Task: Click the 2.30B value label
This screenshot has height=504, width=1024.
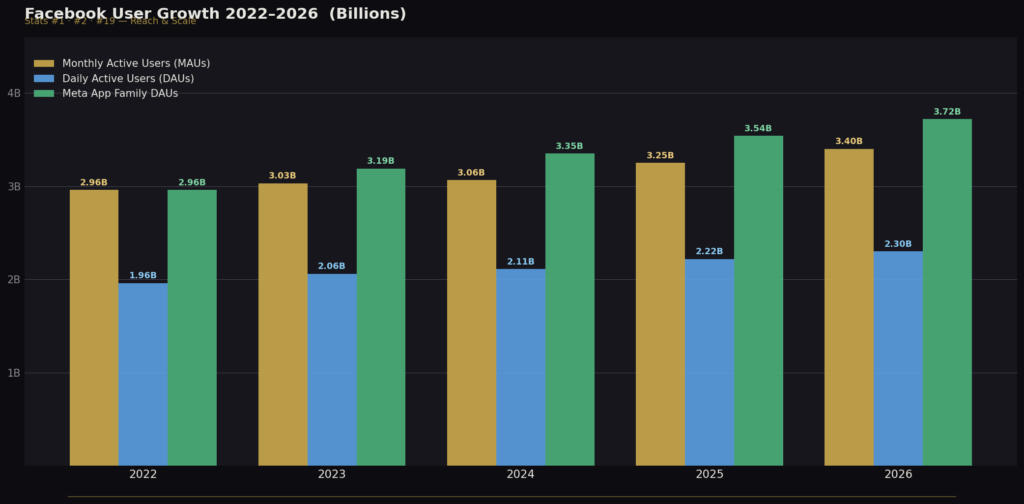Action: [898, 244]
